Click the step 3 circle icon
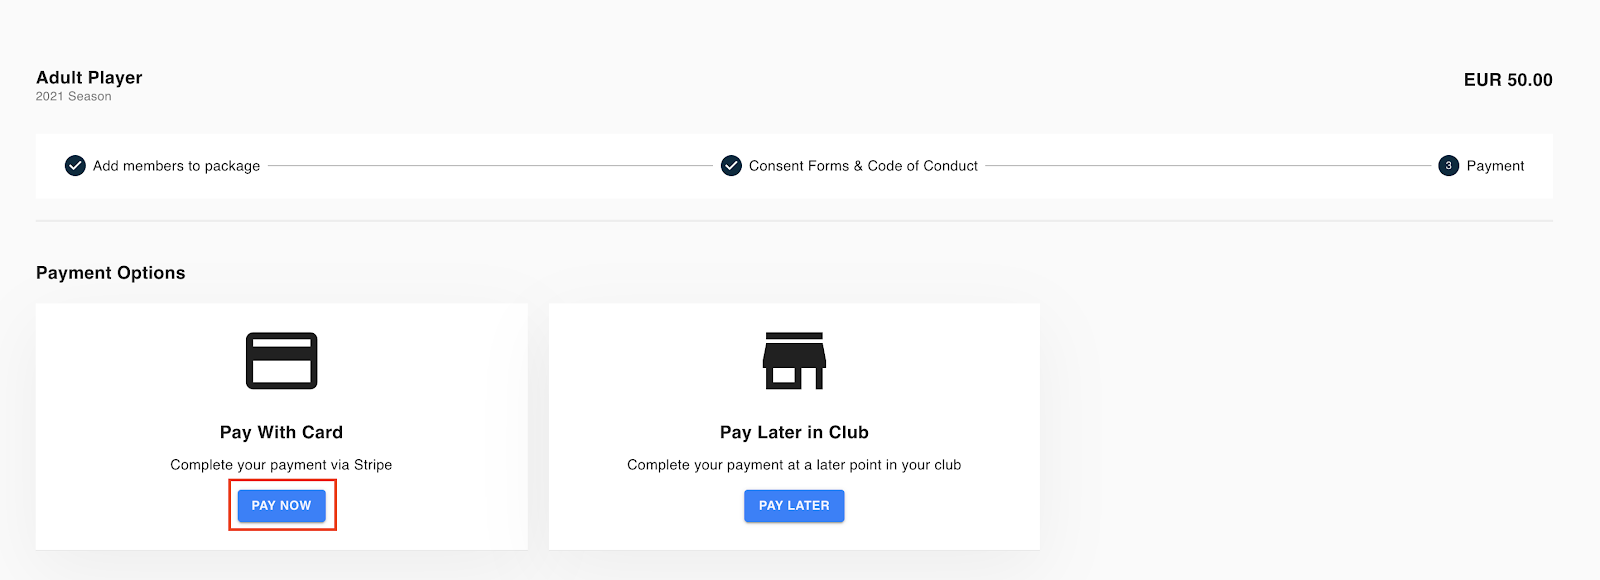The image size is (1600, 580). click(1448, 166)
